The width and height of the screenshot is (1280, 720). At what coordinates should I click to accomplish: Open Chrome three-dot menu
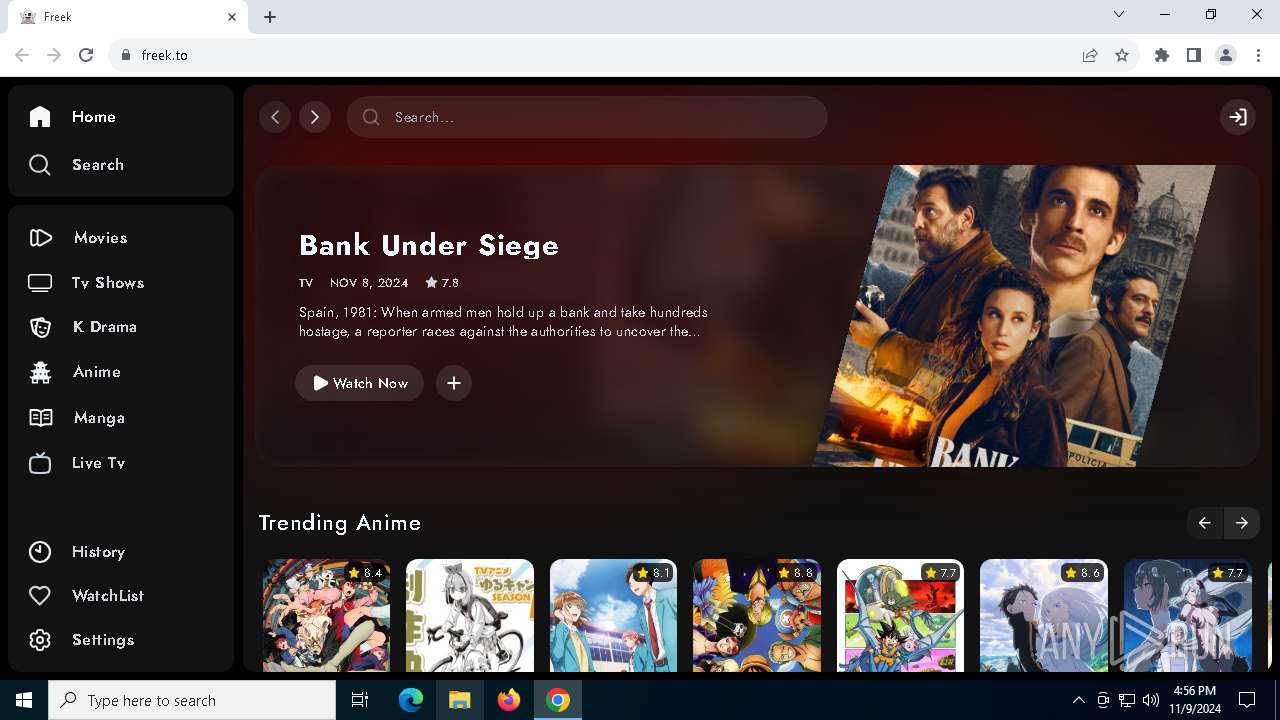[1259, 55]
